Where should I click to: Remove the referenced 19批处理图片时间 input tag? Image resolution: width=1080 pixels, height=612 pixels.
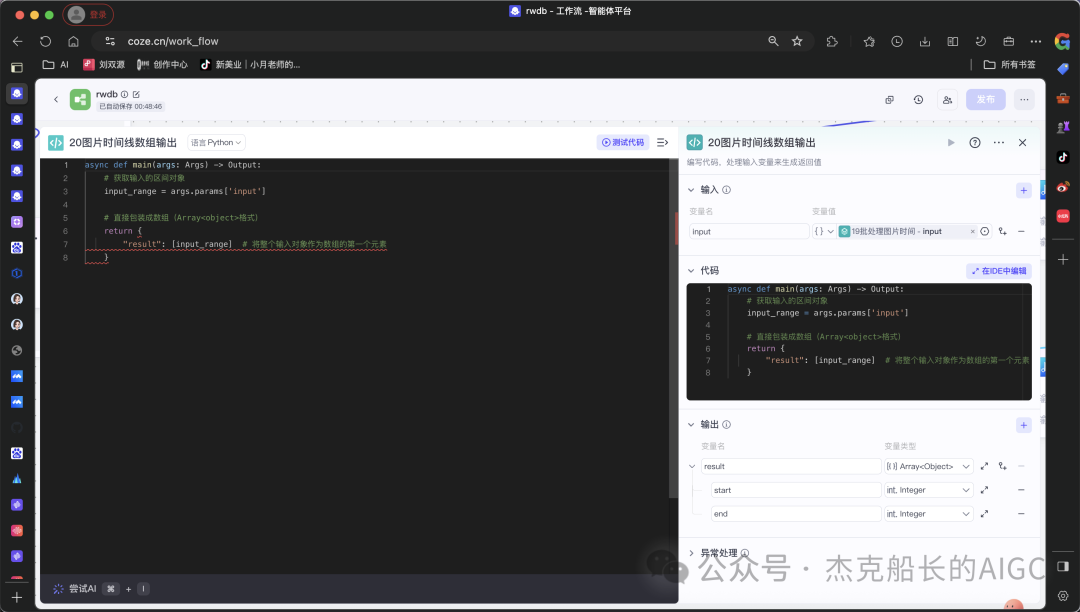(973, 231)
